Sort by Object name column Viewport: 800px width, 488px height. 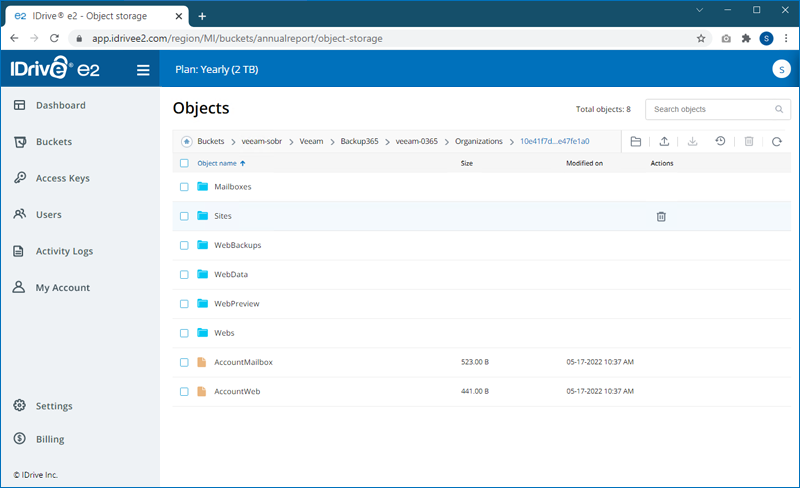[221, 163]
